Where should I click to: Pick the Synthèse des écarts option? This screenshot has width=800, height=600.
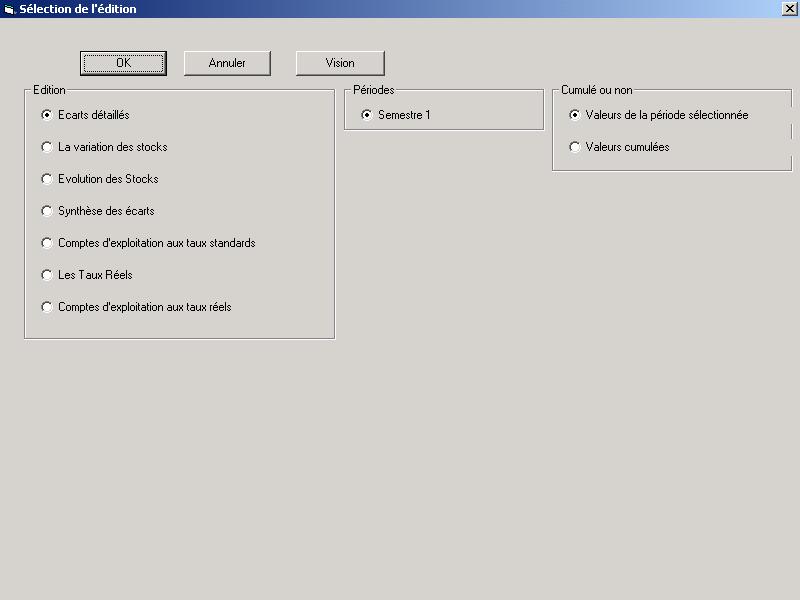pos(97,211)
